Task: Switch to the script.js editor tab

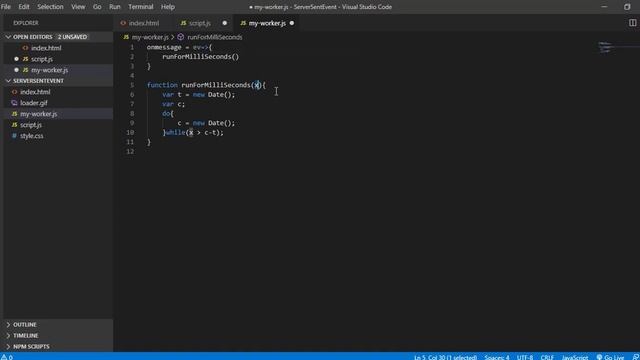Action: point(200,23)
